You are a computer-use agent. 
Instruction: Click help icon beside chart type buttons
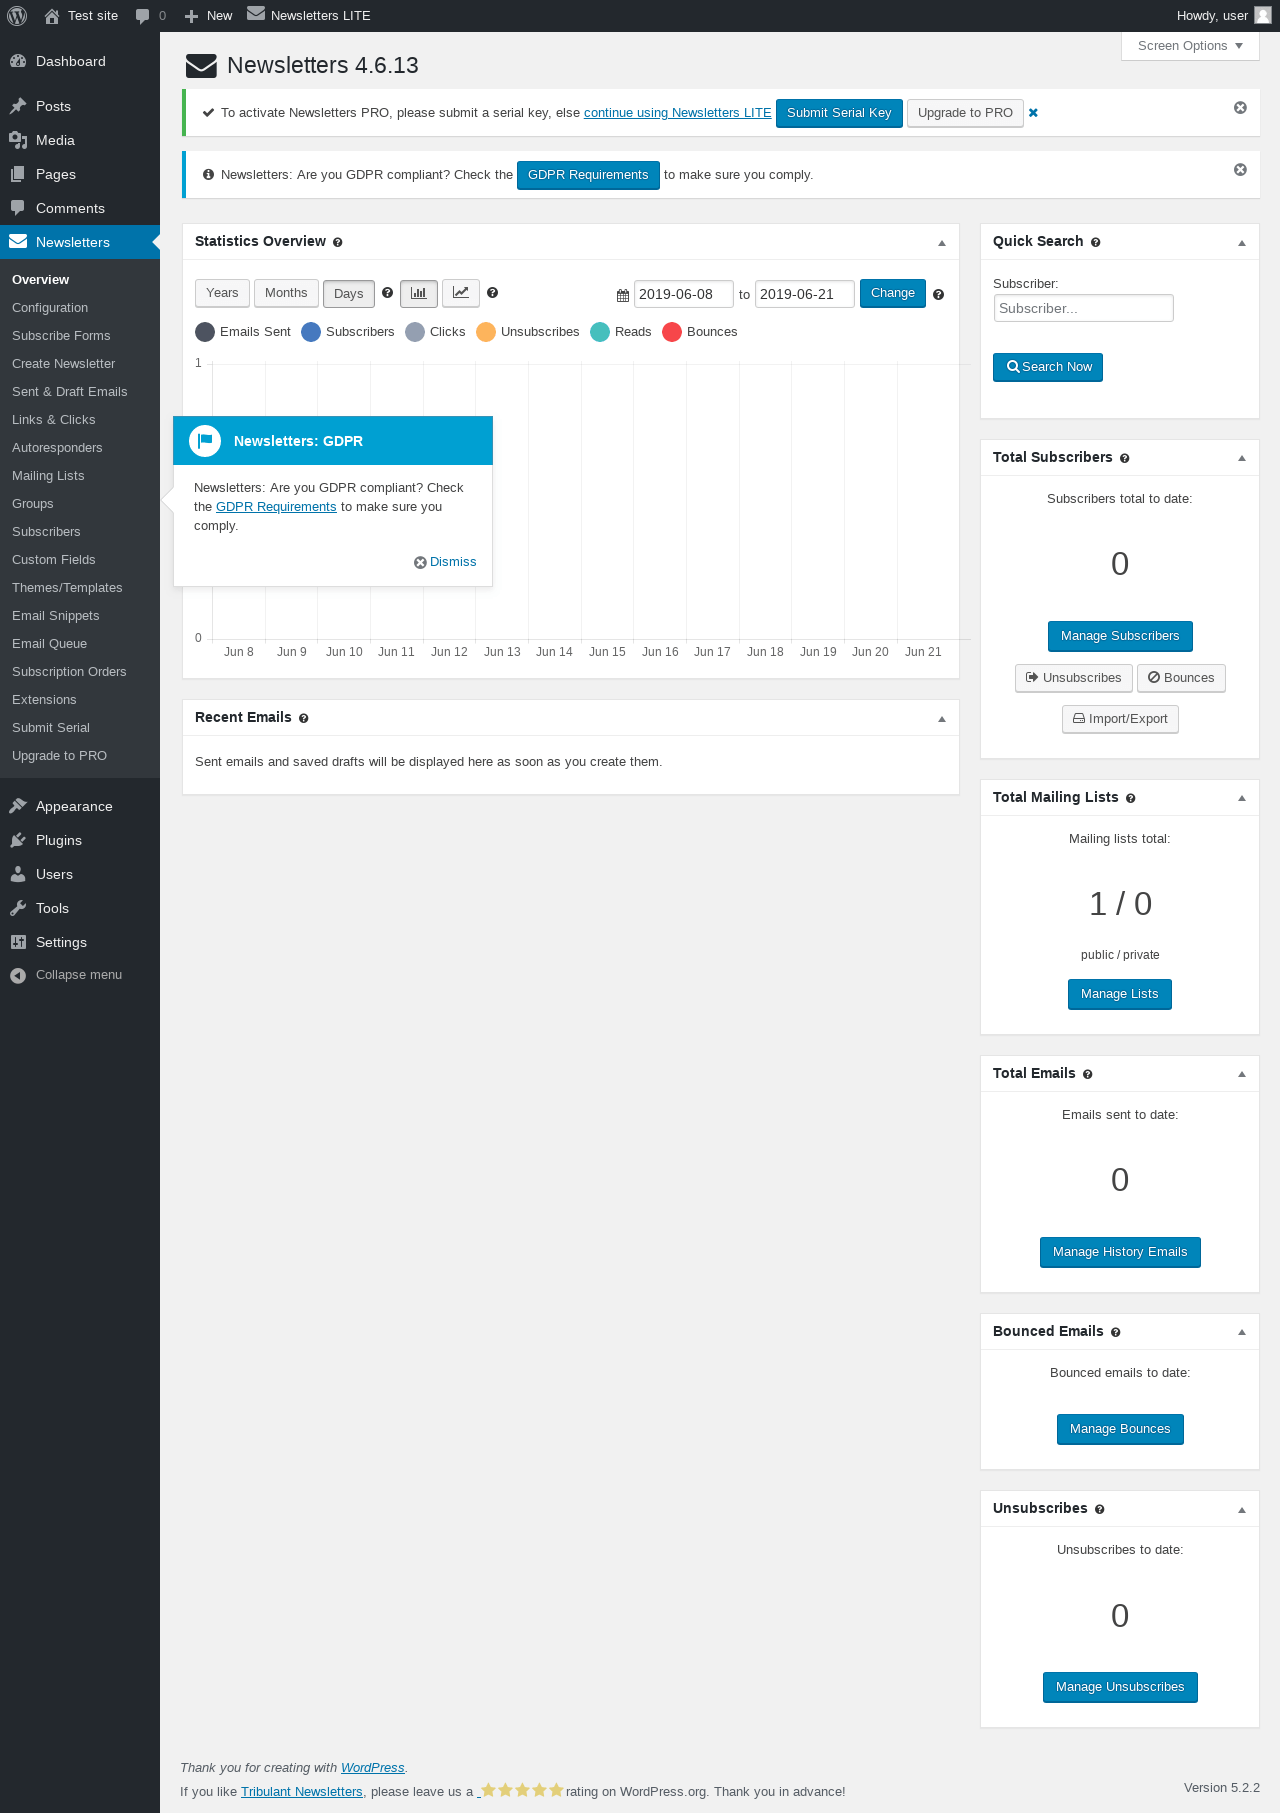pyautogui.click(x=493, y=293)
